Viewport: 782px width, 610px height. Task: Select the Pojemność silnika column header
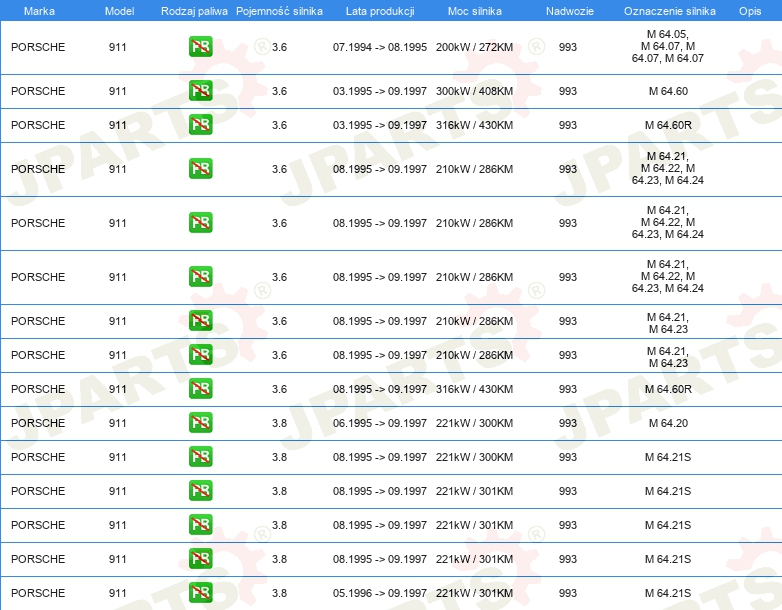coord(279,11)
